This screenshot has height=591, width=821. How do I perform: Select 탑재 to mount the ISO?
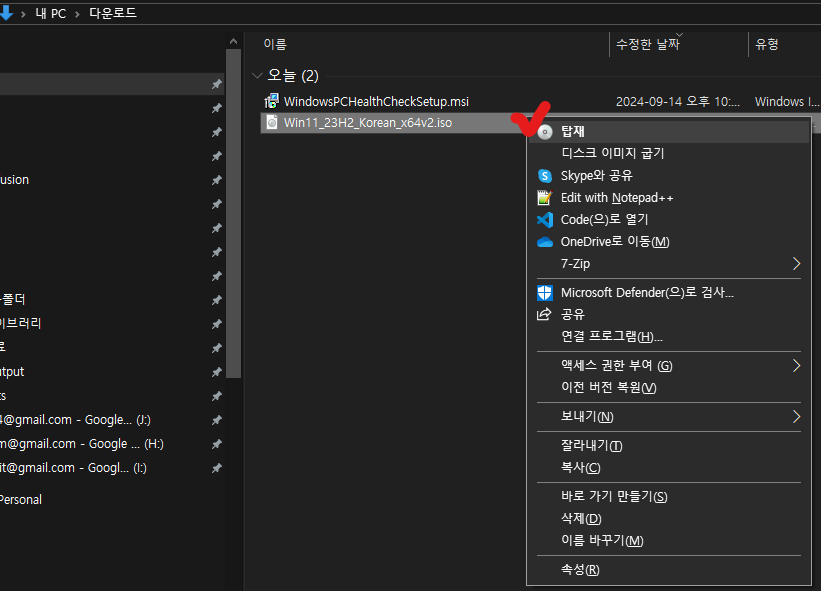669,132
